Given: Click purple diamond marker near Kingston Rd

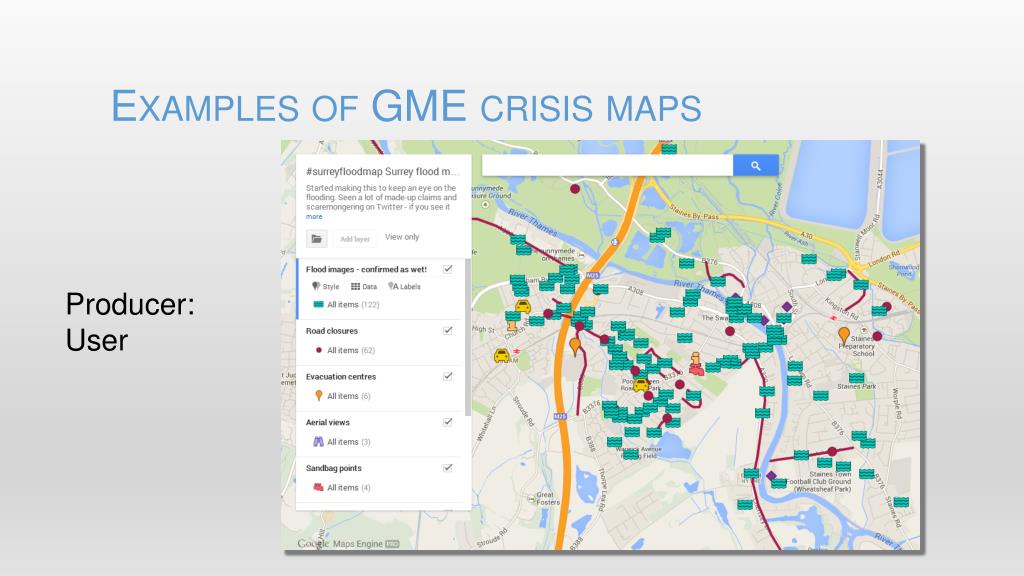Looking at the screenshot, I should point(787,306).
